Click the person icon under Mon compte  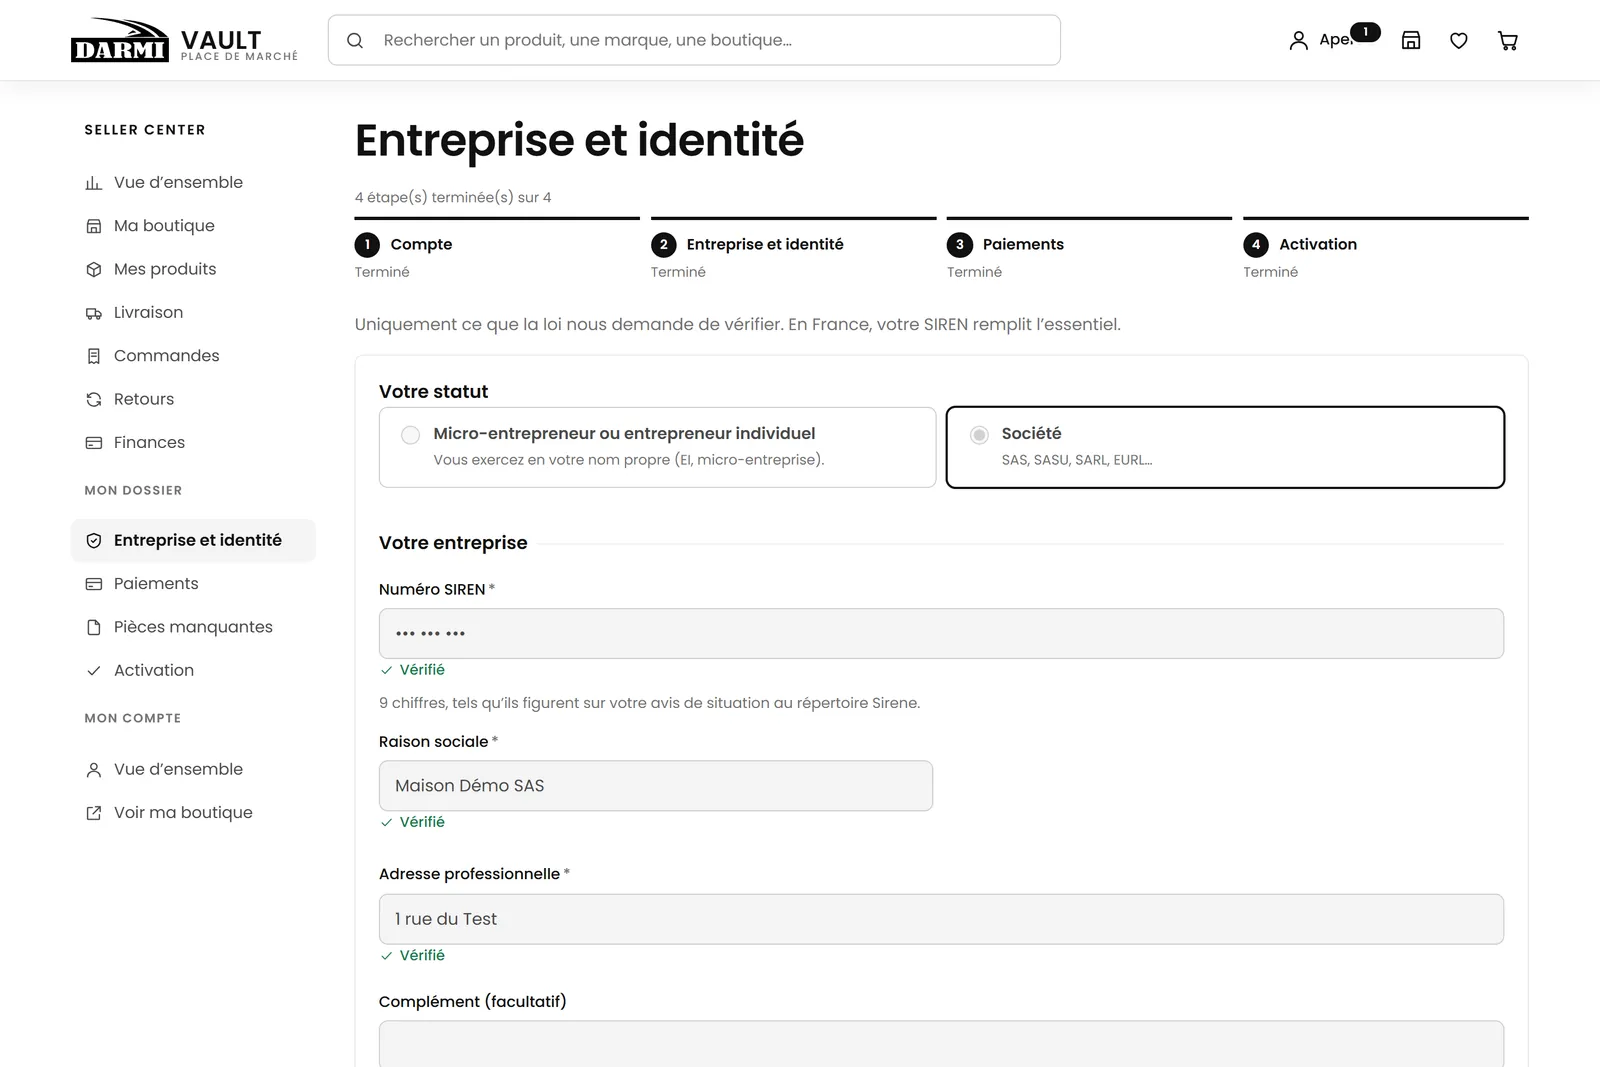[94, 770]
